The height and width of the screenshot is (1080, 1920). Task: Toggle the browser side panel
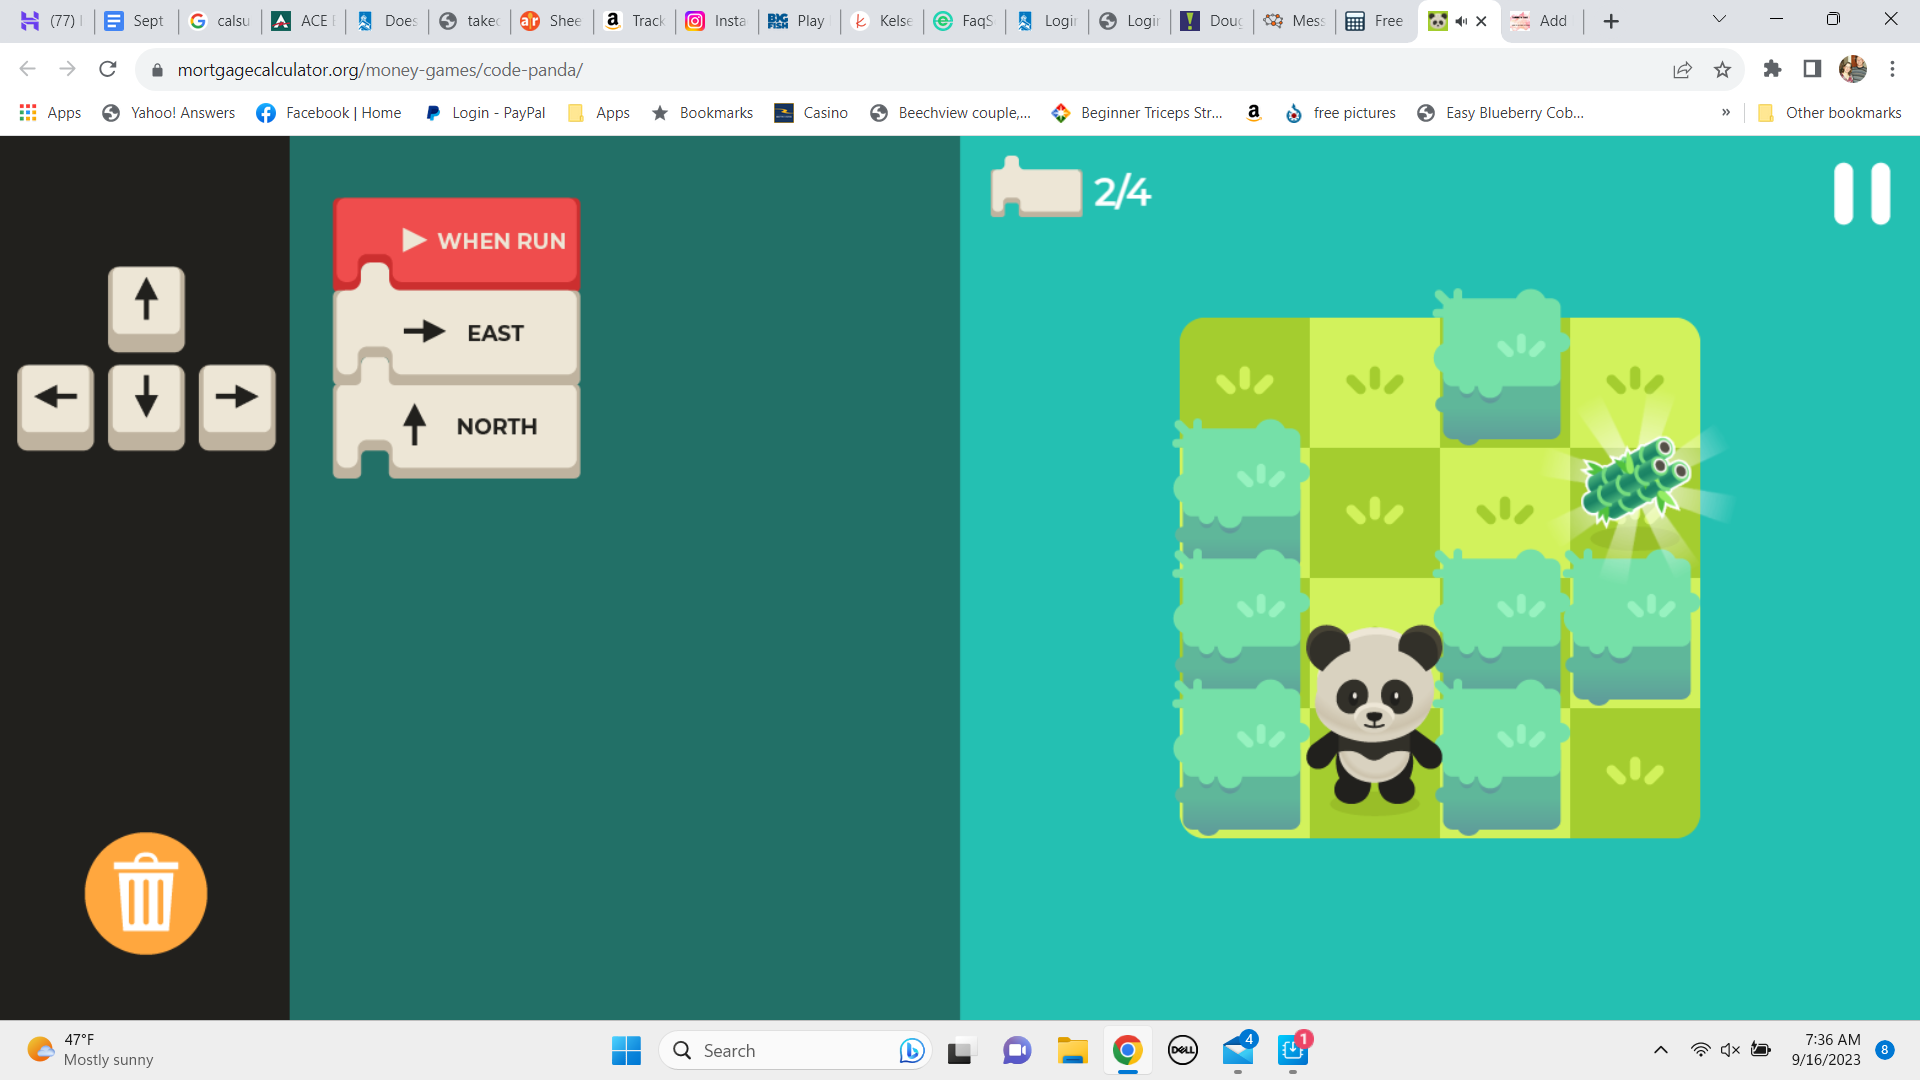tap(1812, 69)
